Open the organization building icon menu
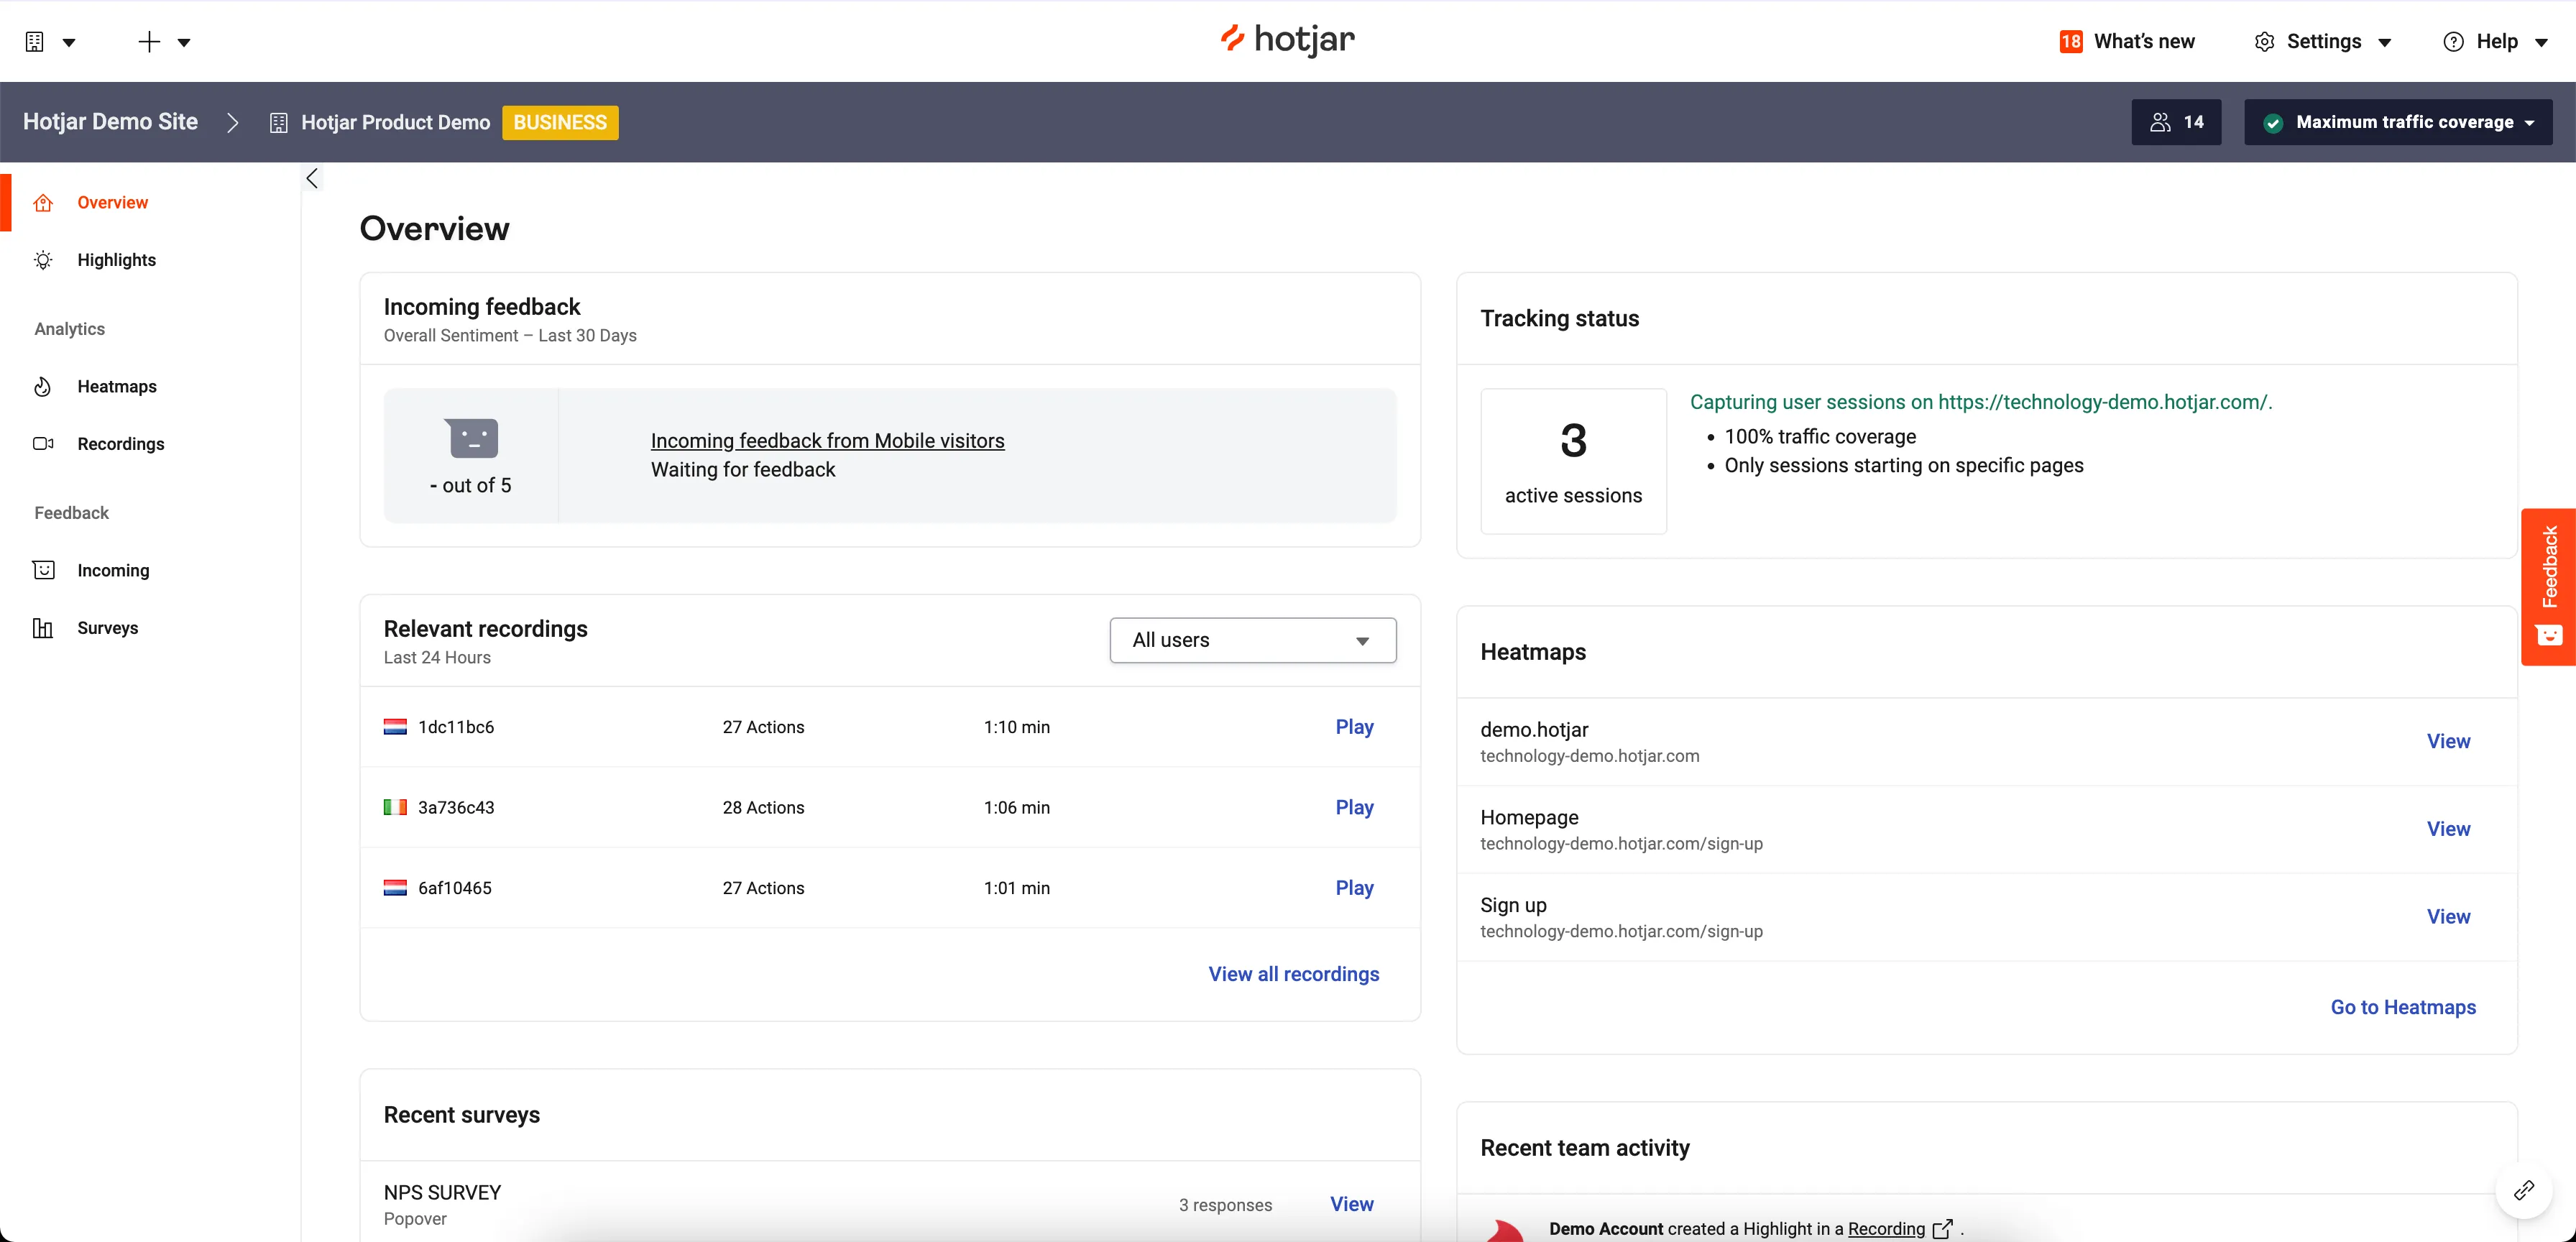 (35, 42)
